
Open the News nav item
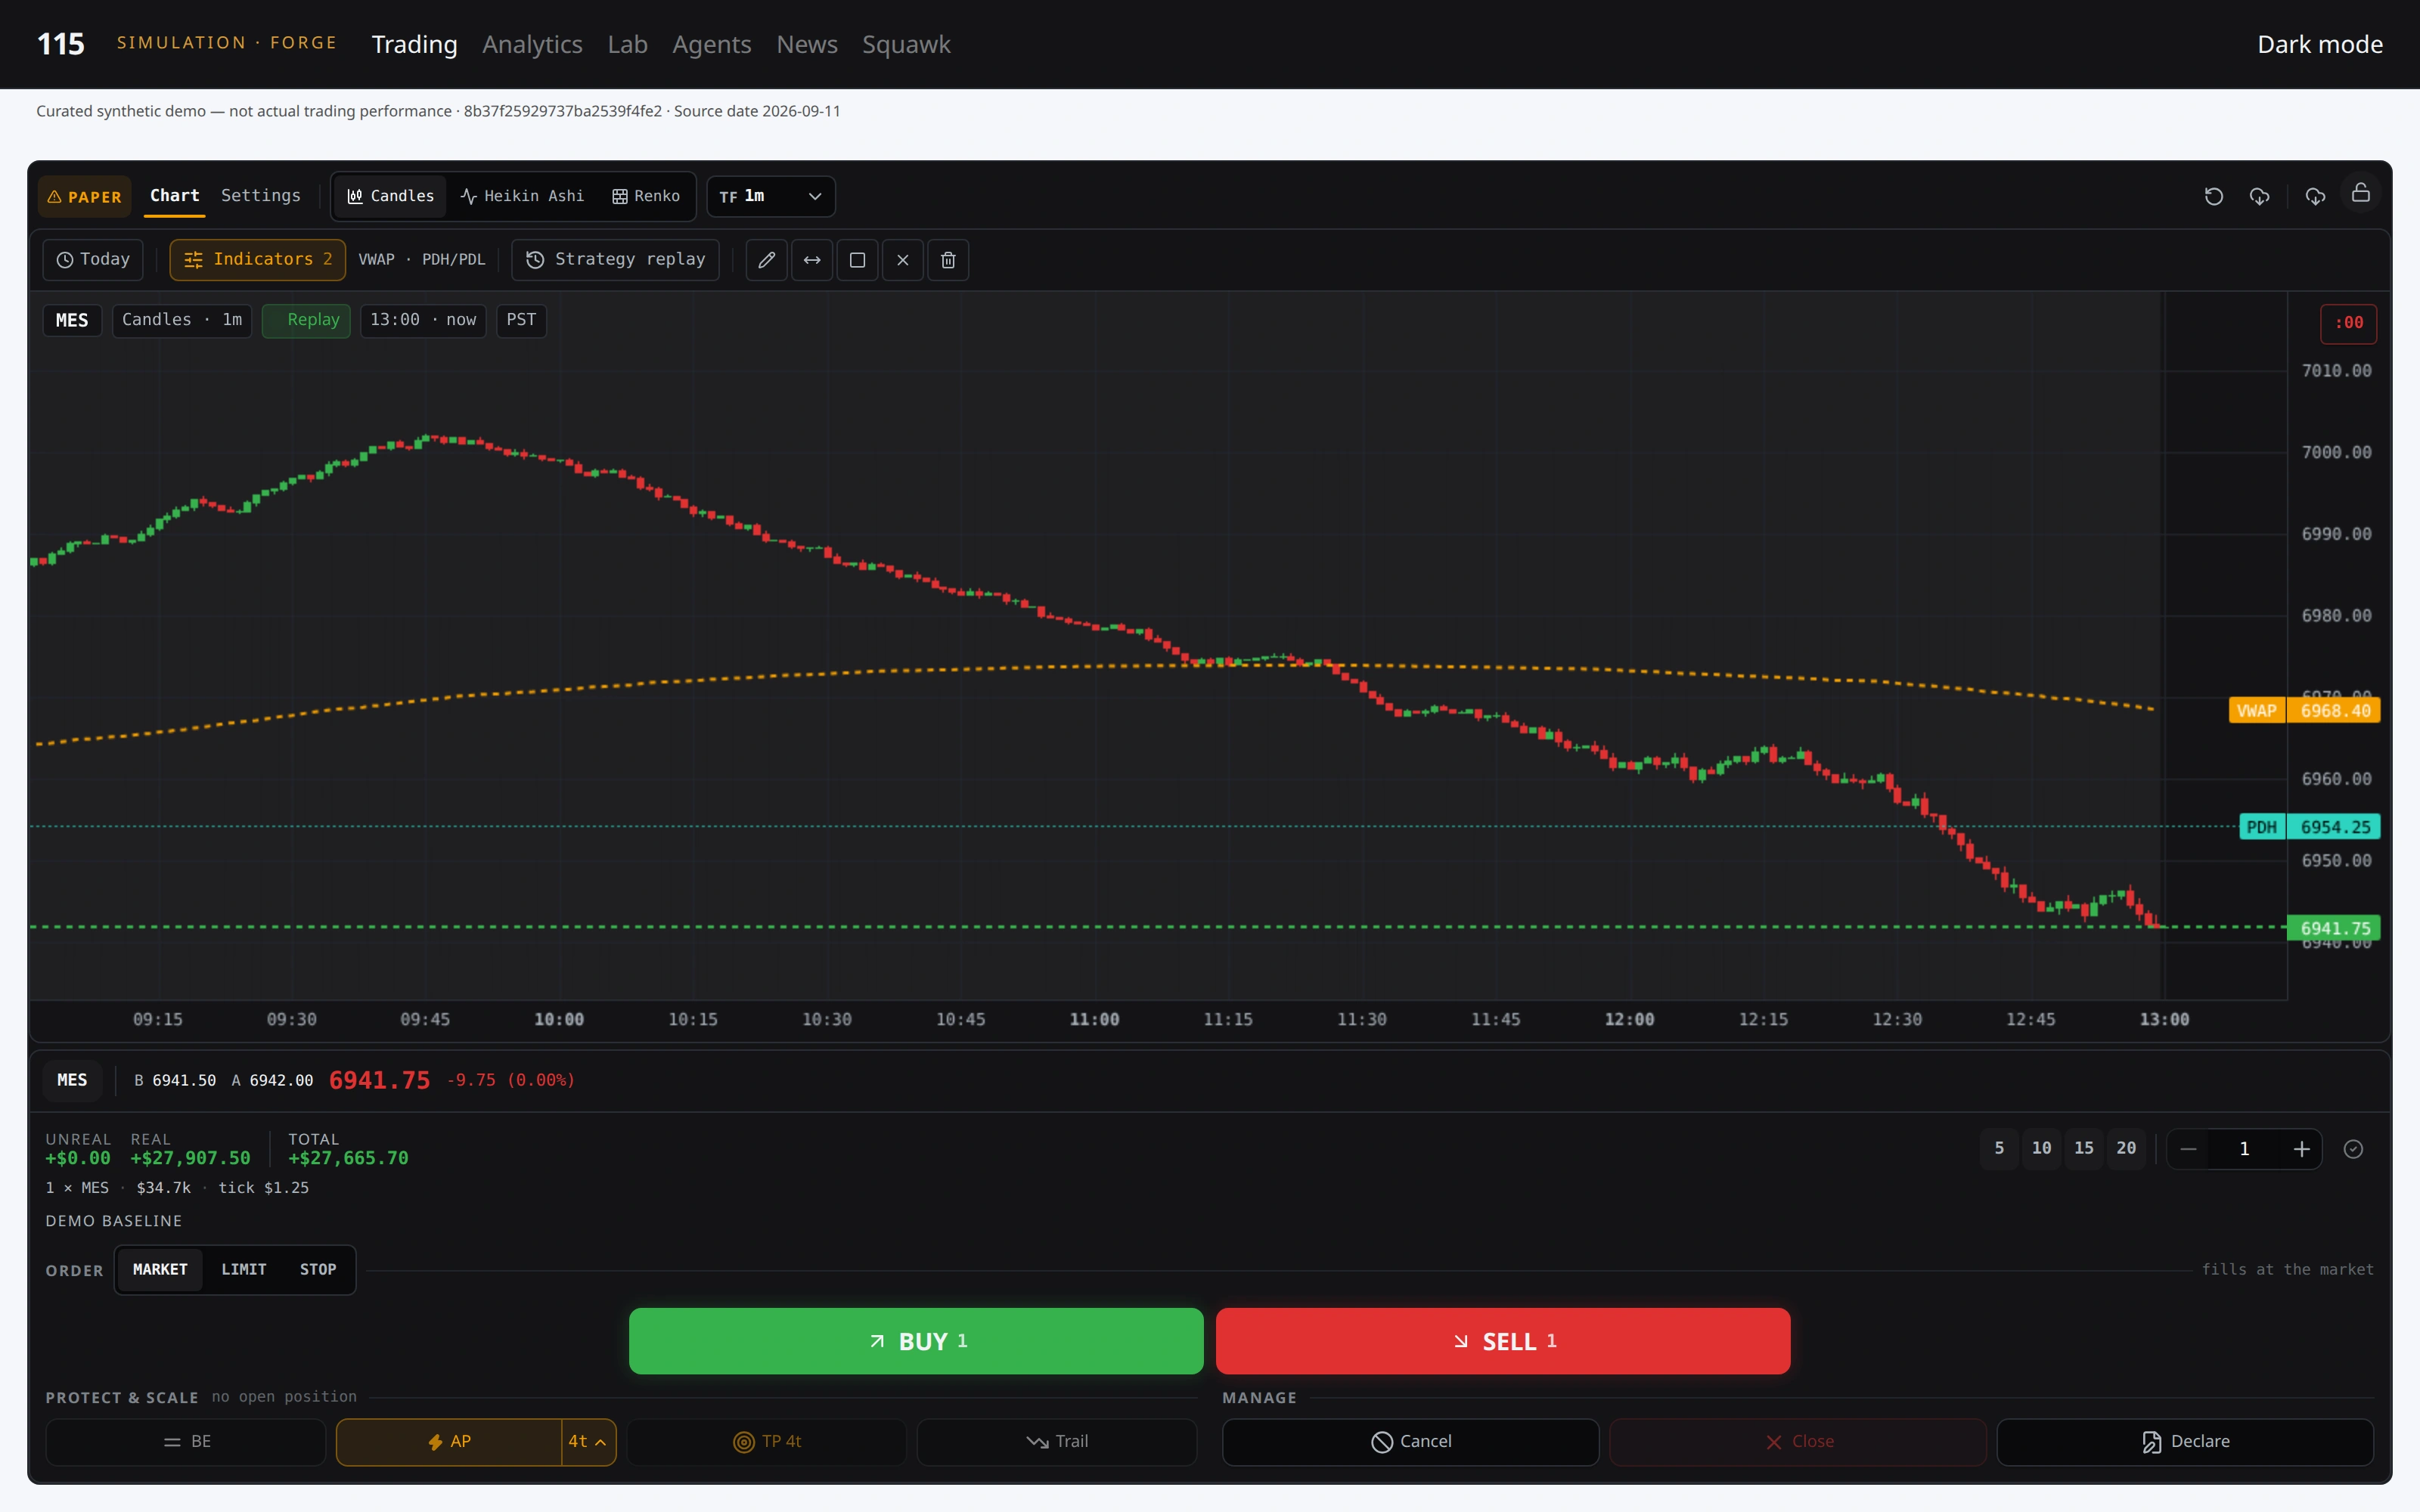click(807, 44)
